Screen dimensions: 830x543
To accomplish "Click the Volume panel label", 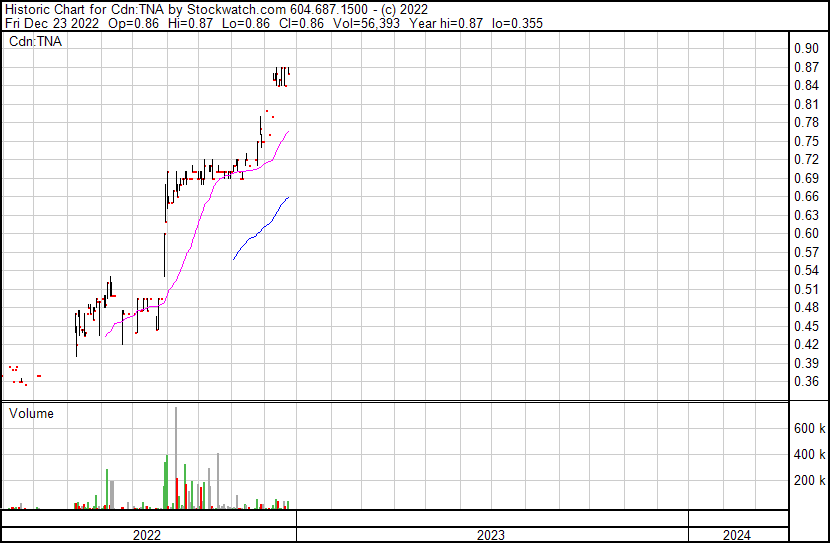I will [31, 413].
